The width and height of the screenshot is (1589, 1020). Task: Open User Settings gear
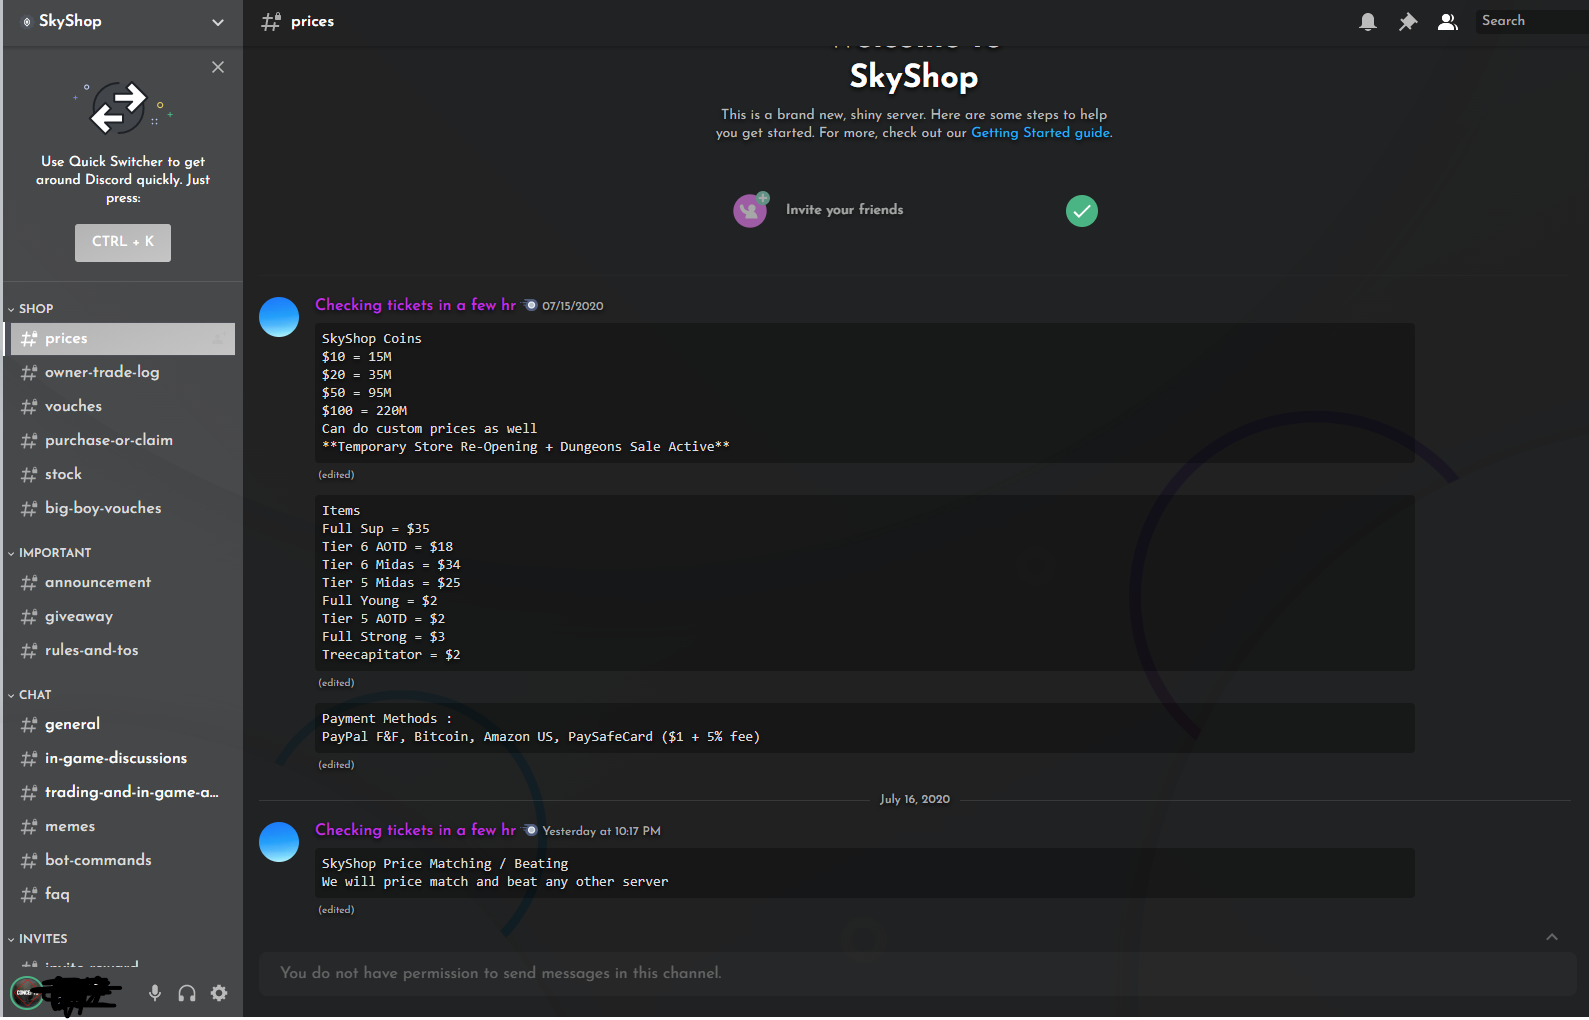[x=219, y=993]
